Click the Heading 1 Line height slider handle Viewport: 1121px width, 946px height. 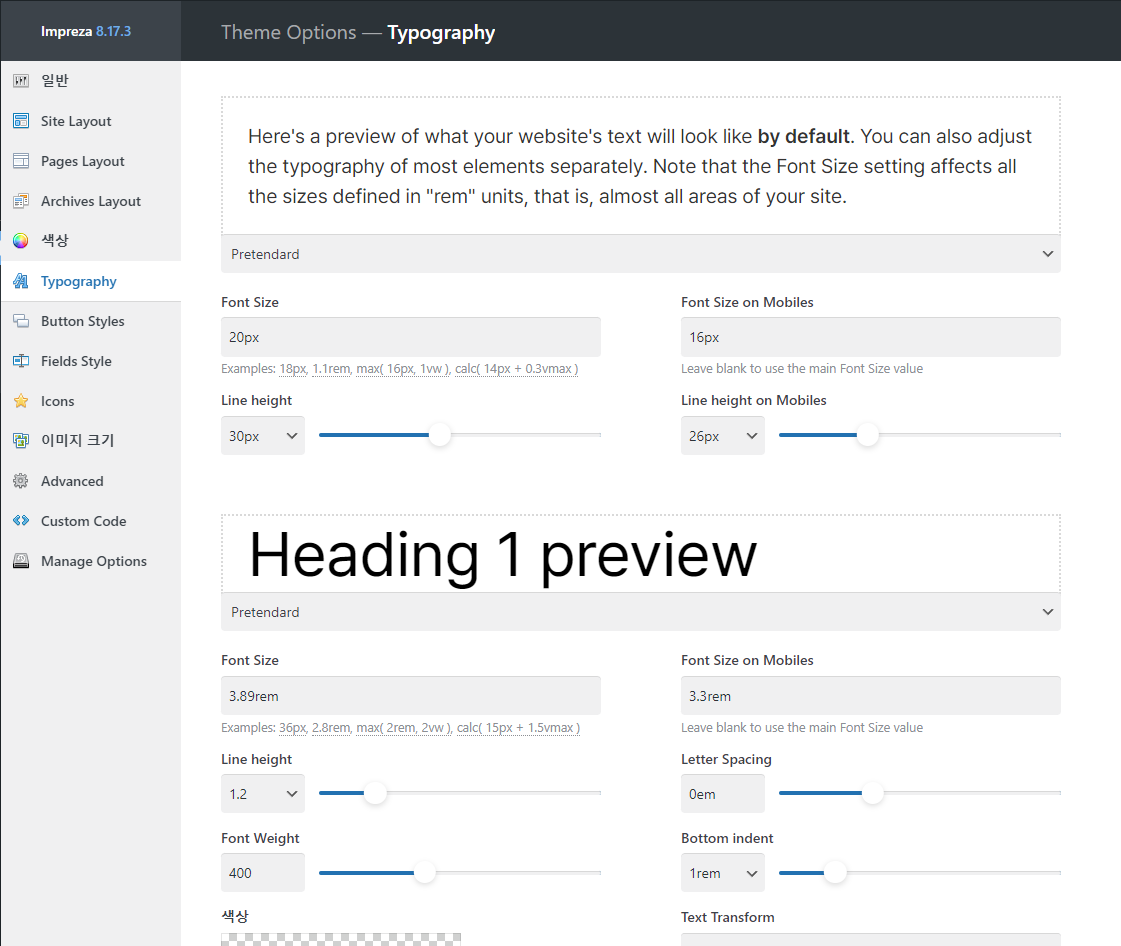point(375,793)
